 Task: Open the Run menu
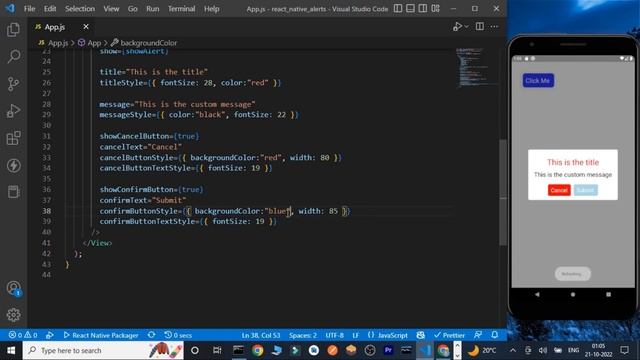tap(153, 9)
